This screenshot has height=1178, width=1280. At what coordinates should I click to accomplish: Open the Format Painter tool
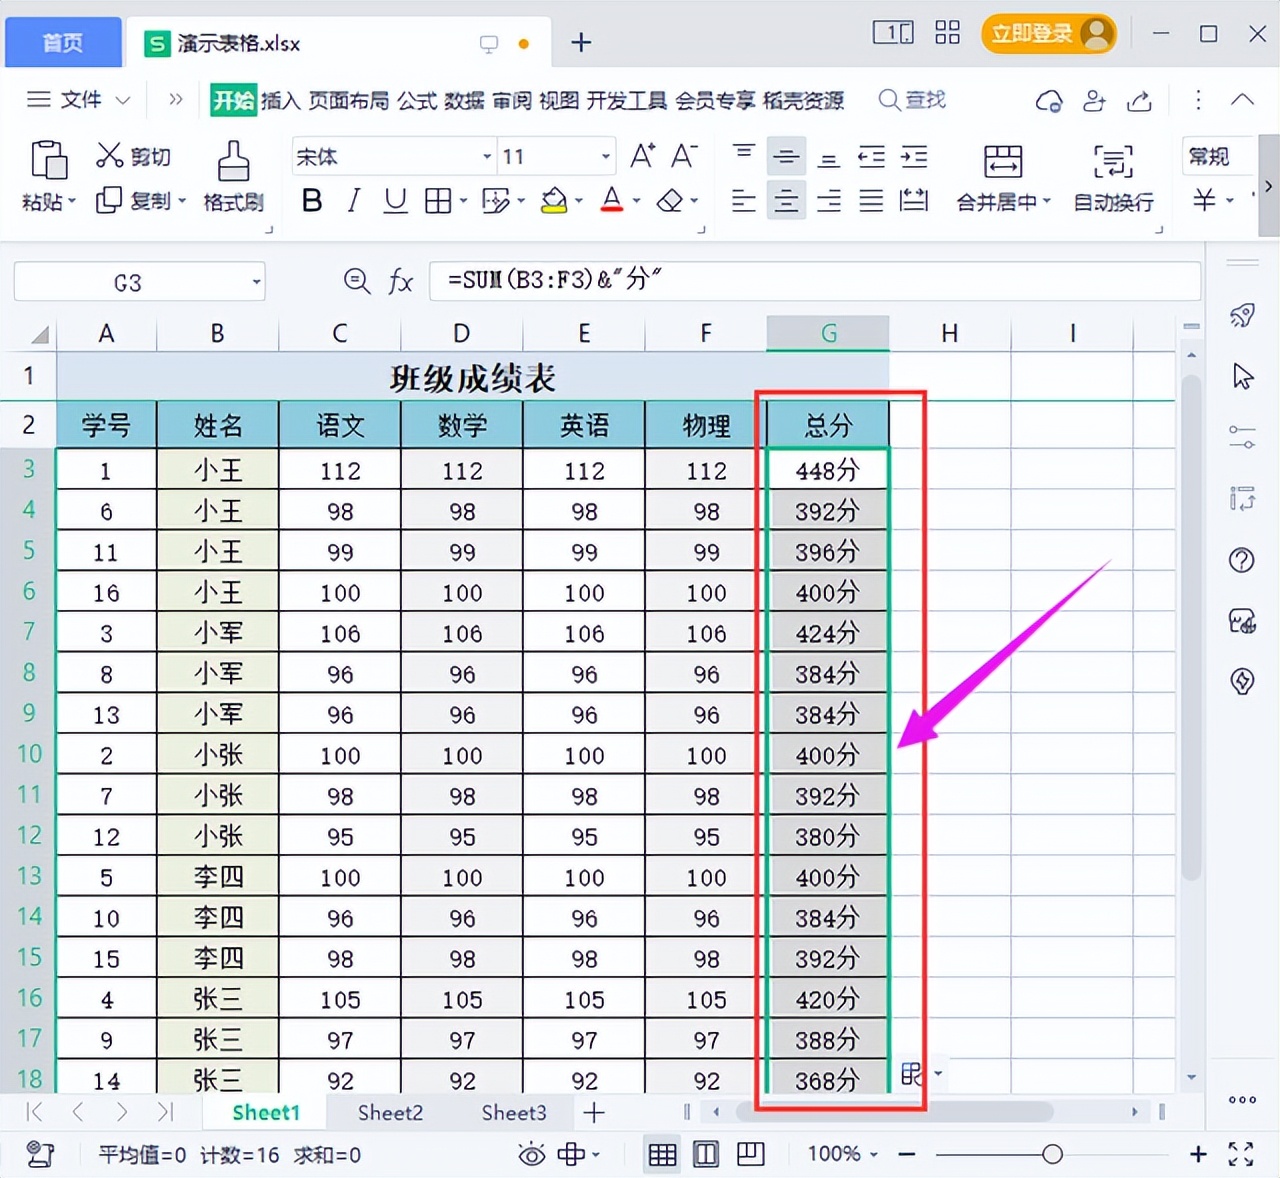point(233,178)
